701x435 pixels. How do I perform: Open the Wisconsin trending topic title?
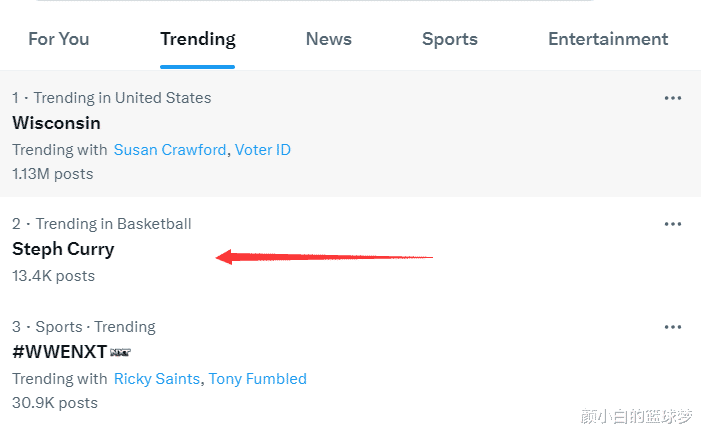[x=56, y=123]
